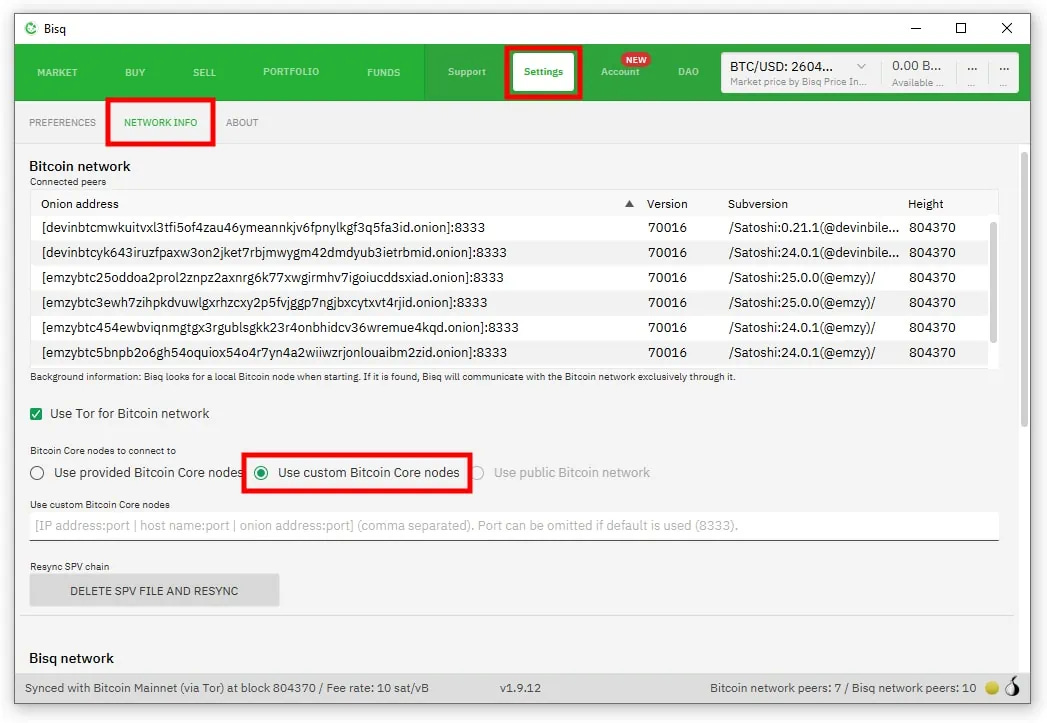Sort by the Version column header
1047x723 pixels.
click(x=666, y=204)
